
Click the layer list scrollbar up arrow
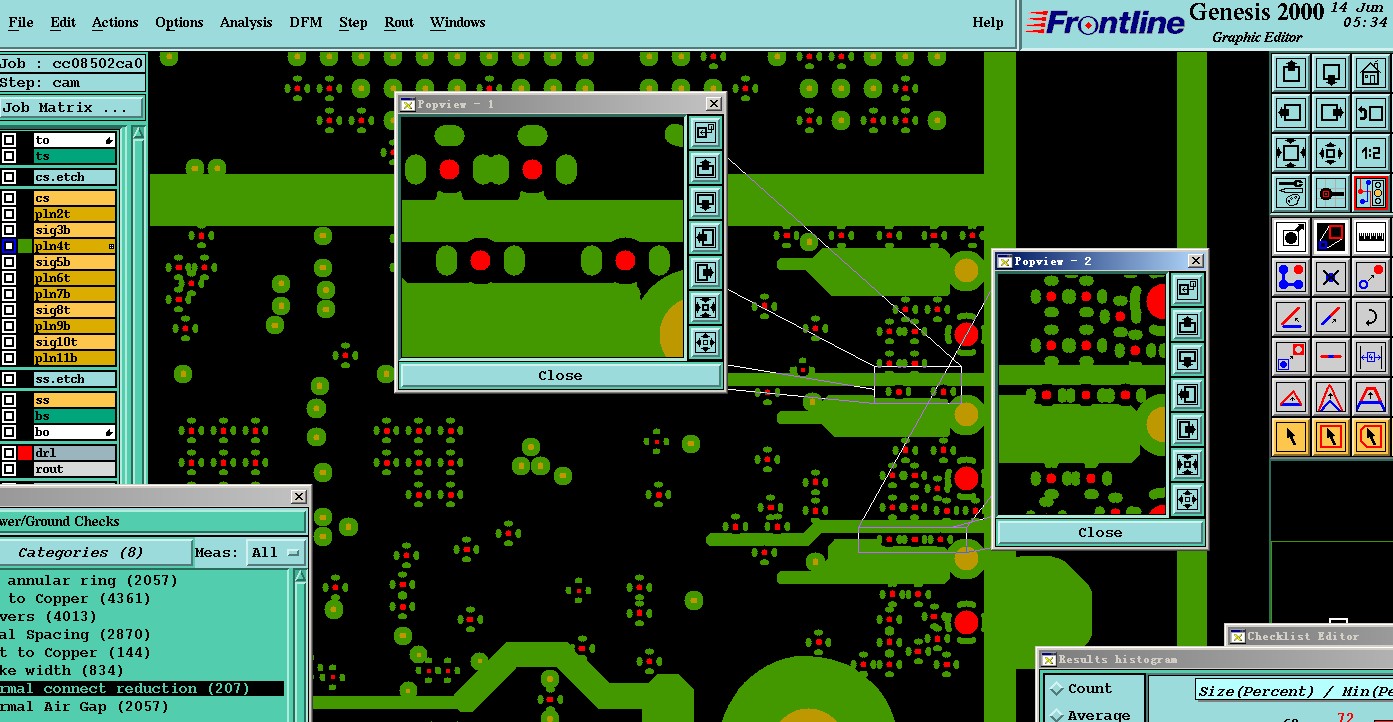(138, 134)
